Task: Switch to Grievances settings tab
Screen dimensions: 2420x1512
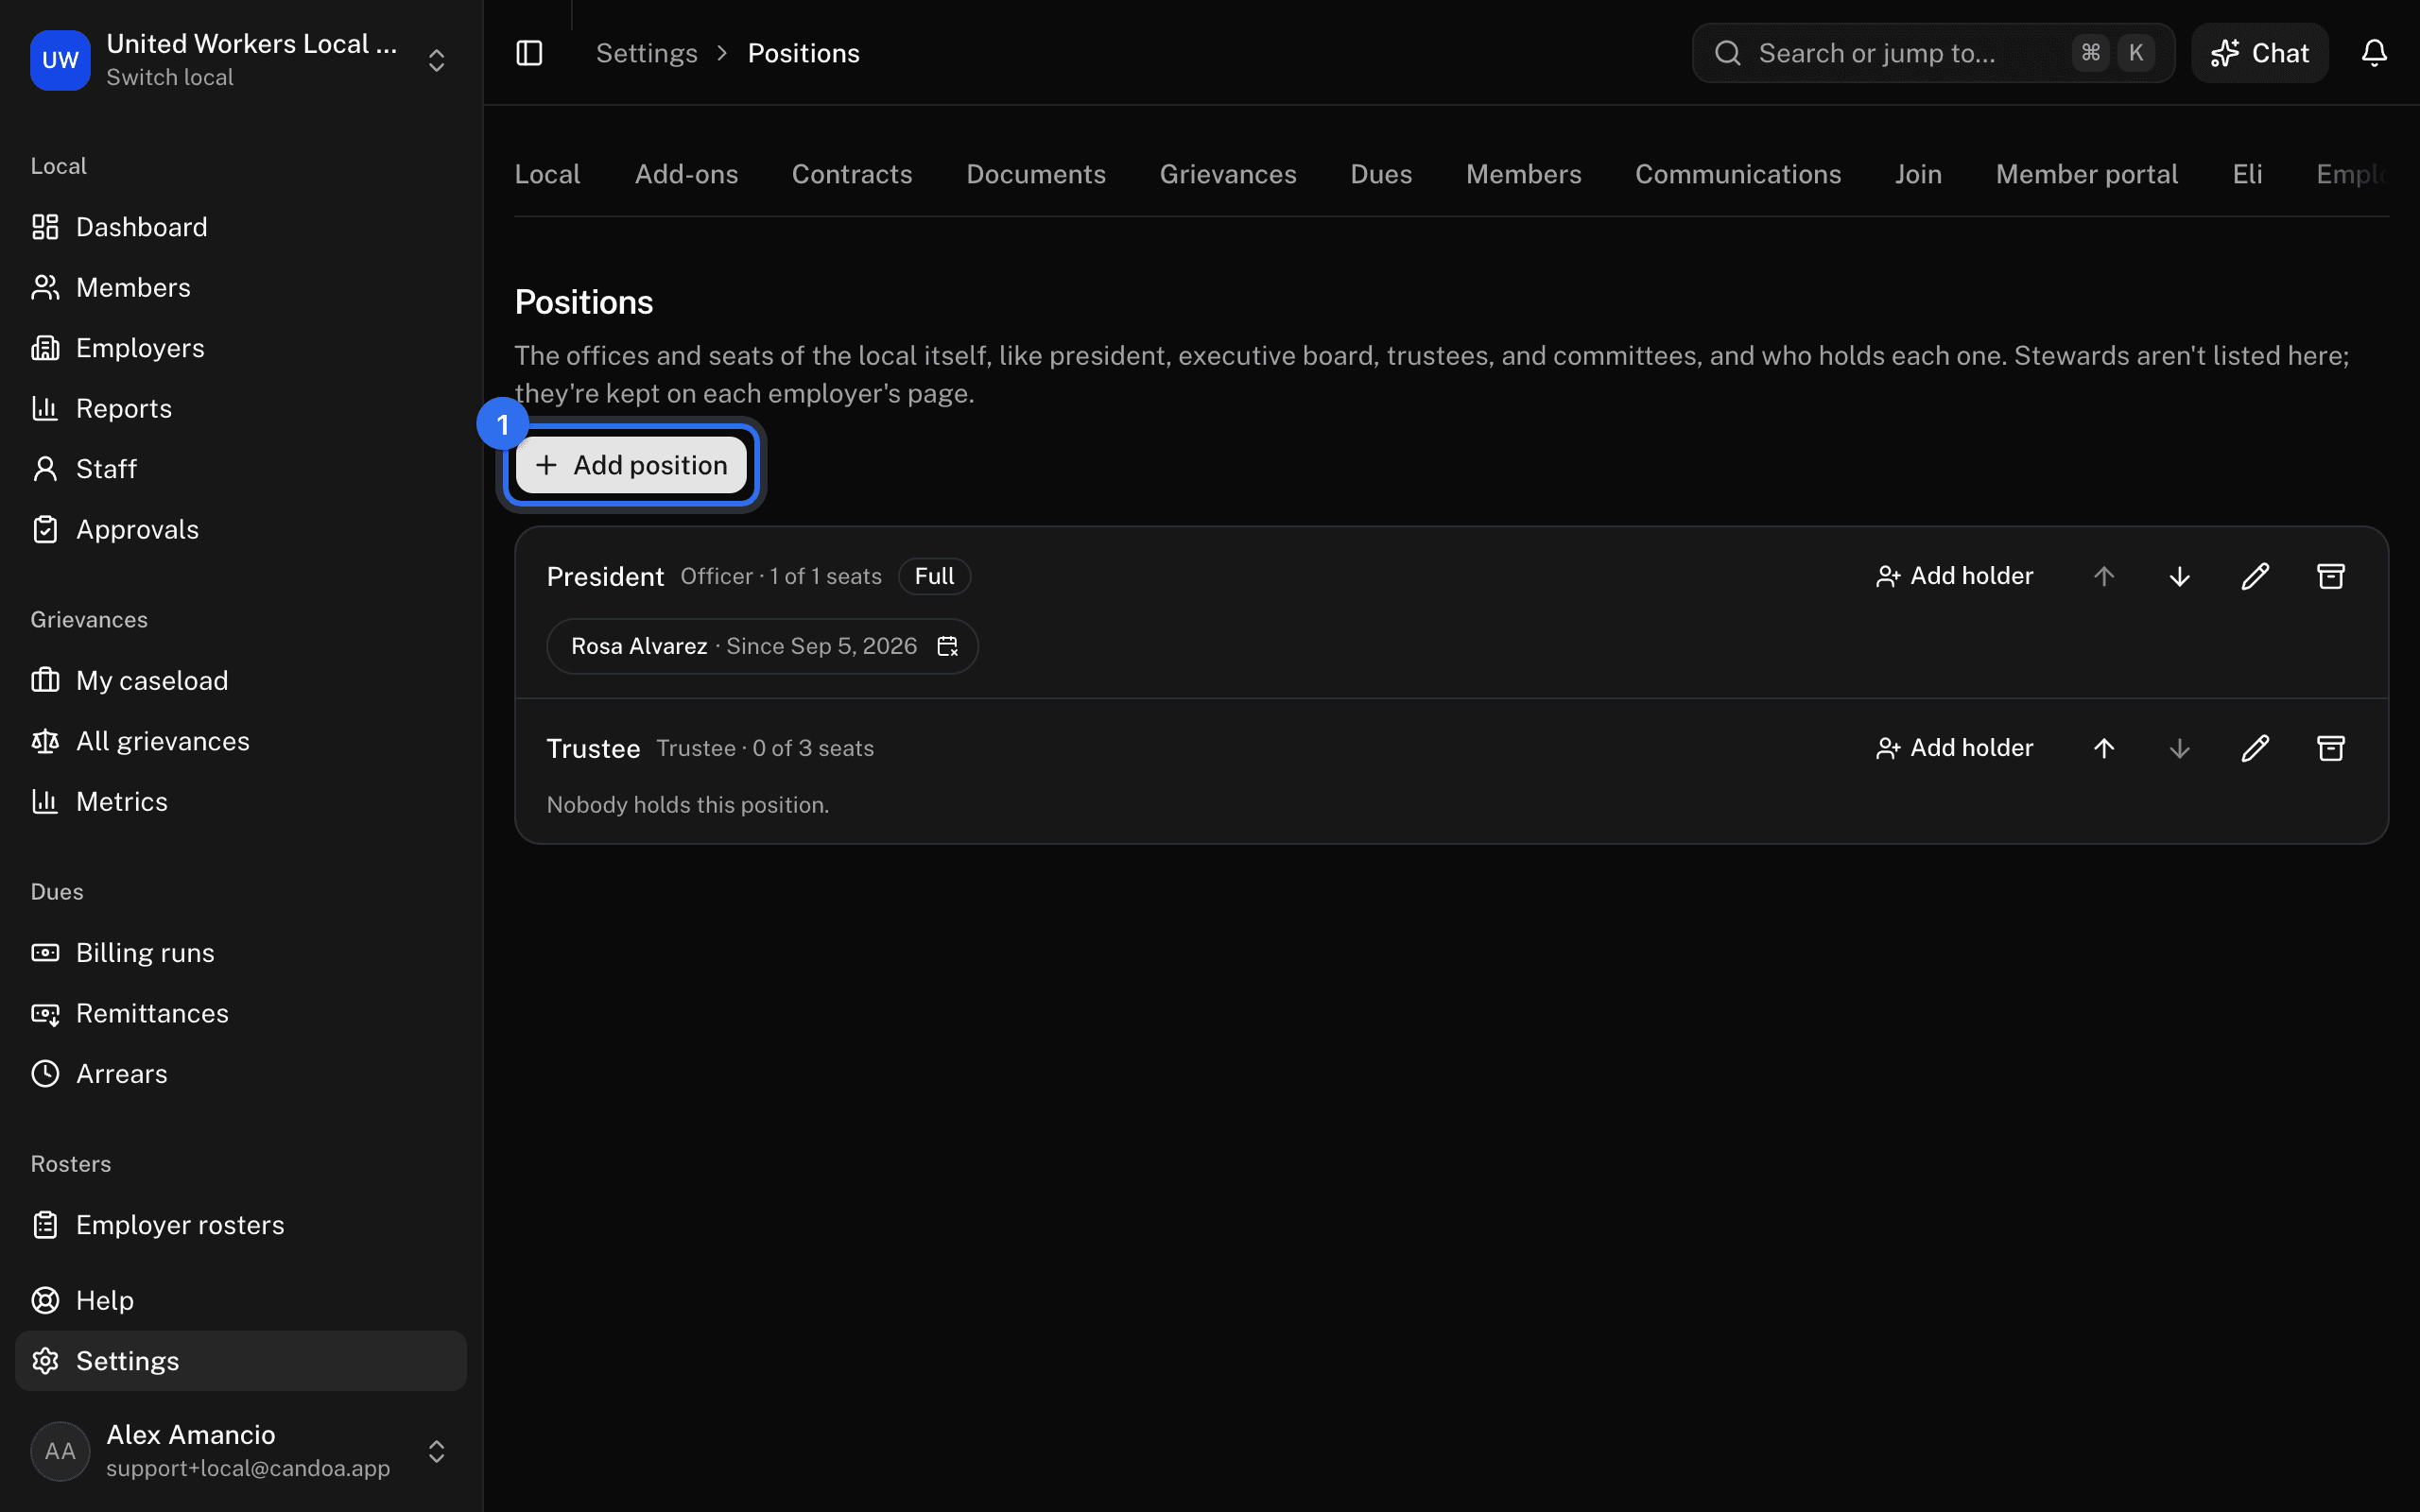Action: tap(1228, 174)
